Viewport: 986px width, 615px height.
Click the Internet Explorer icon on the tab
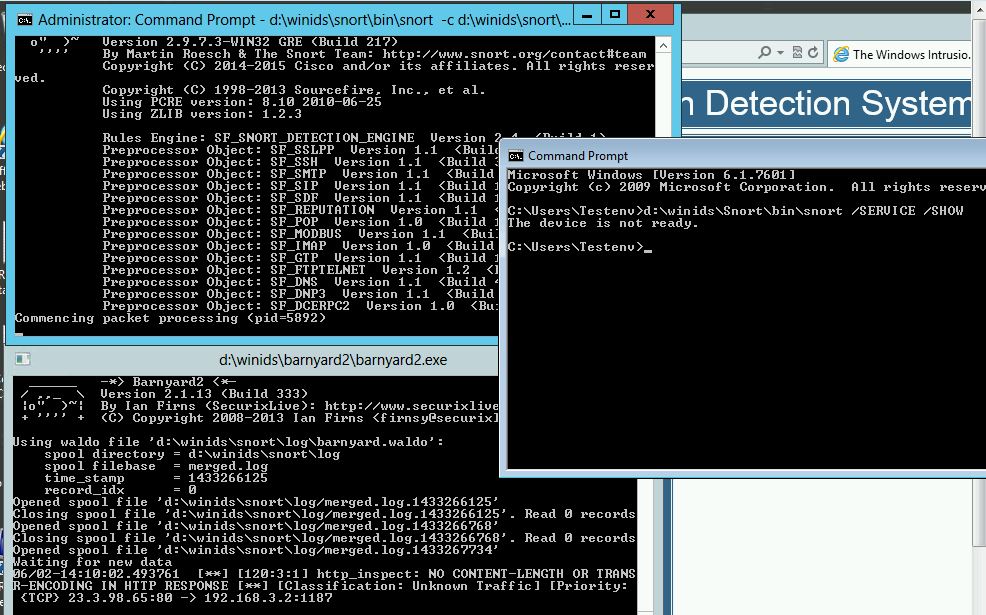click(841, 54)
